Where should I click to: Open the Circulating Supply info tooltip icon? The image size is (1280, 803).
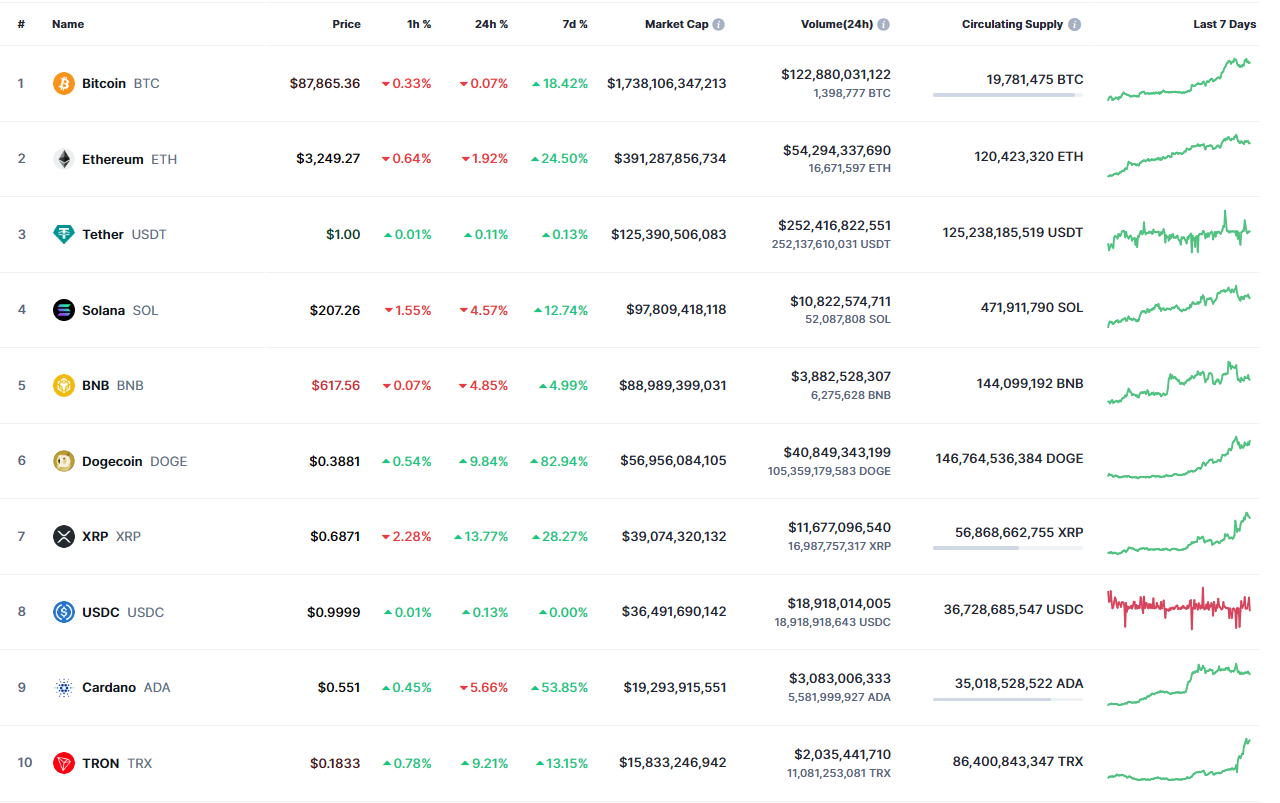pyautogui.click(x=1074, y=24)
